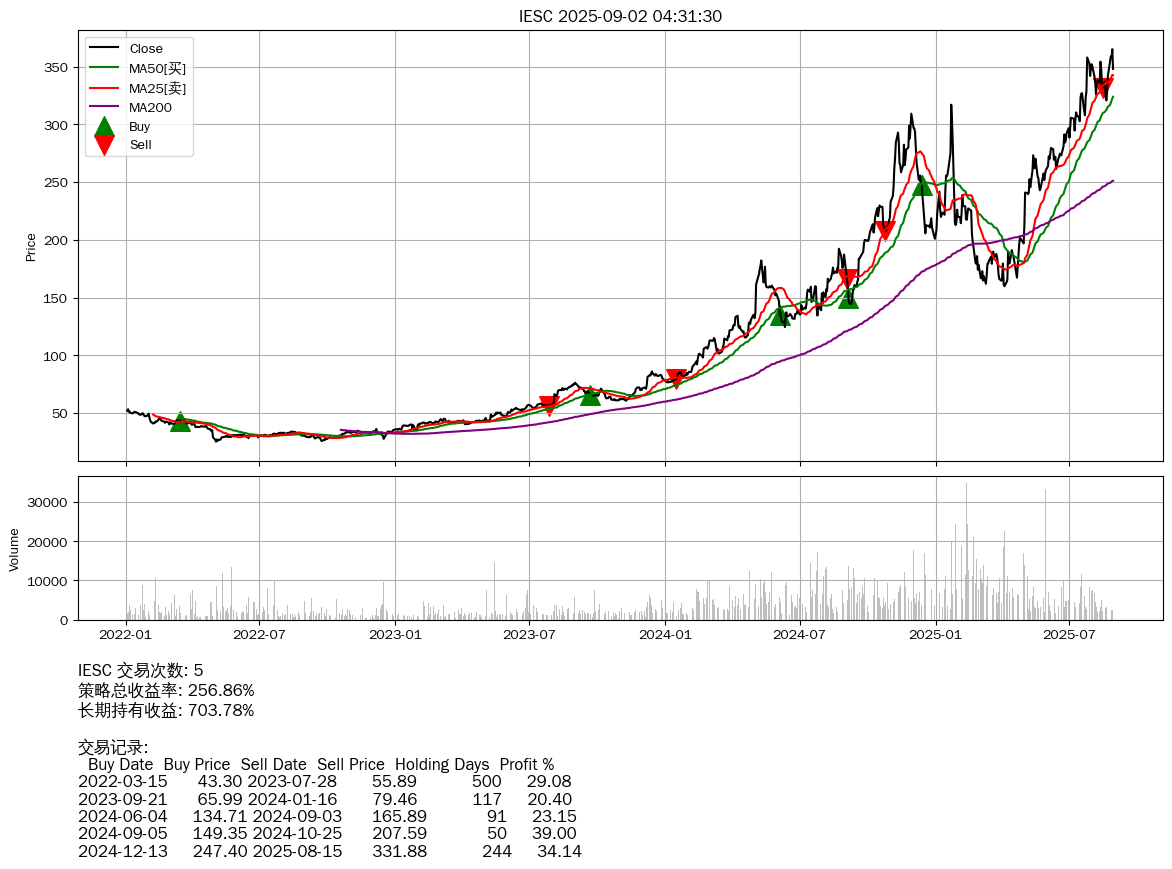Click the green Buy triangle in the legend
The height and width of the screenshot is (869, 1172).
[x=104, y=127]
